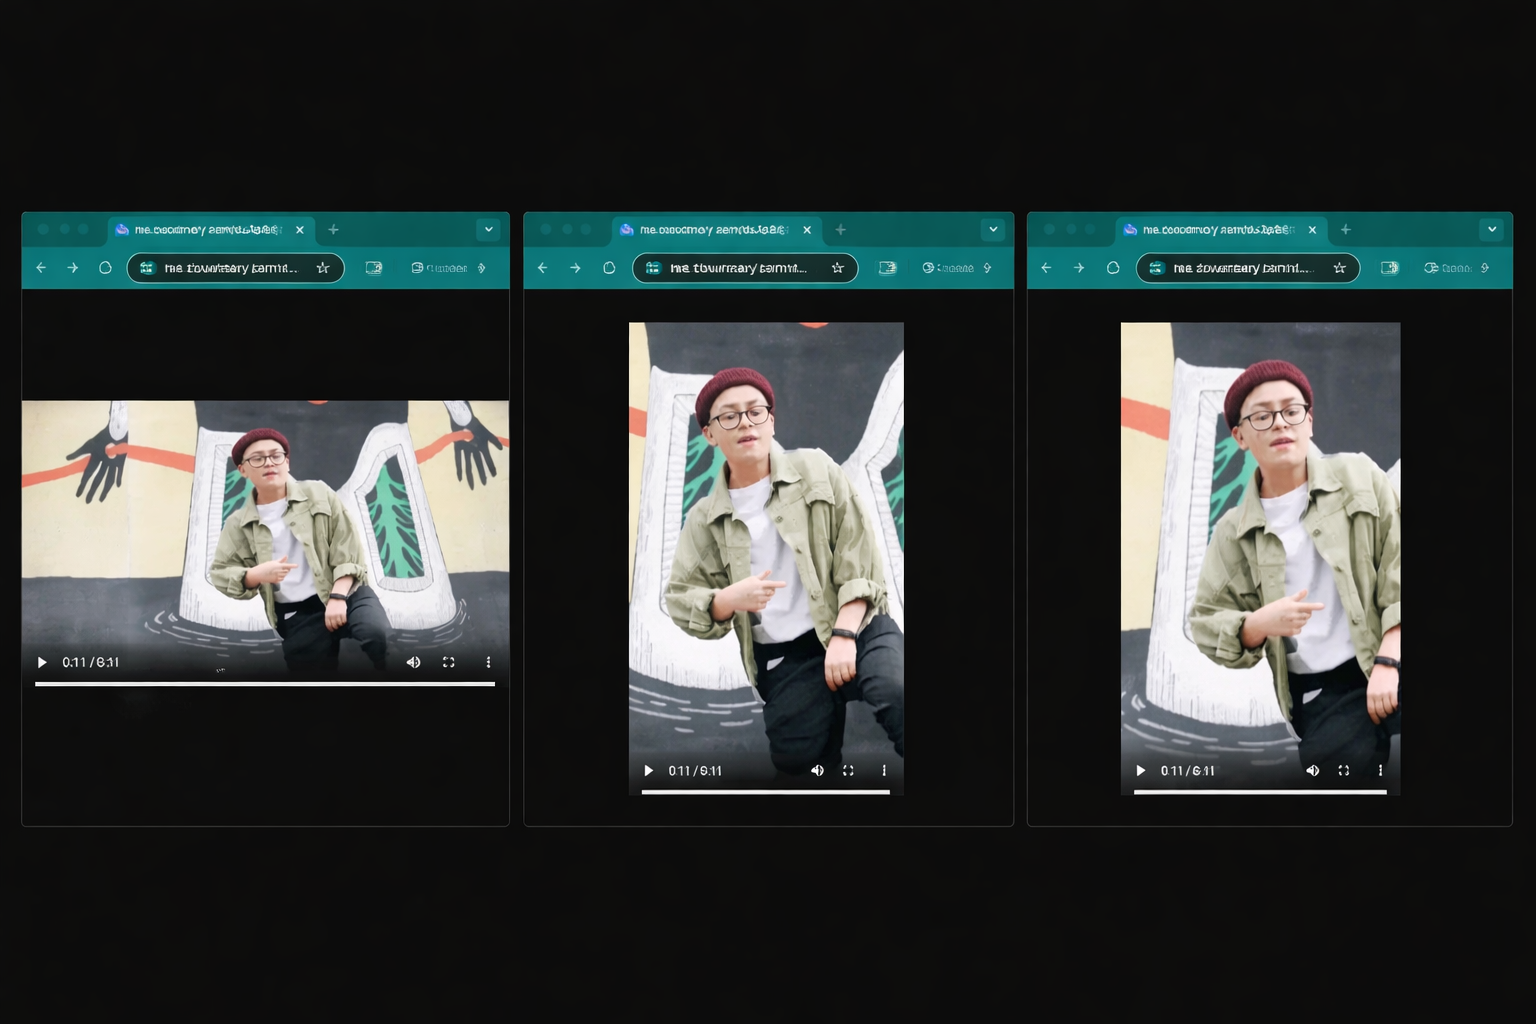Bookmark the page in the middle window
Screen dimensions: 1536x1024
[838, 268]
